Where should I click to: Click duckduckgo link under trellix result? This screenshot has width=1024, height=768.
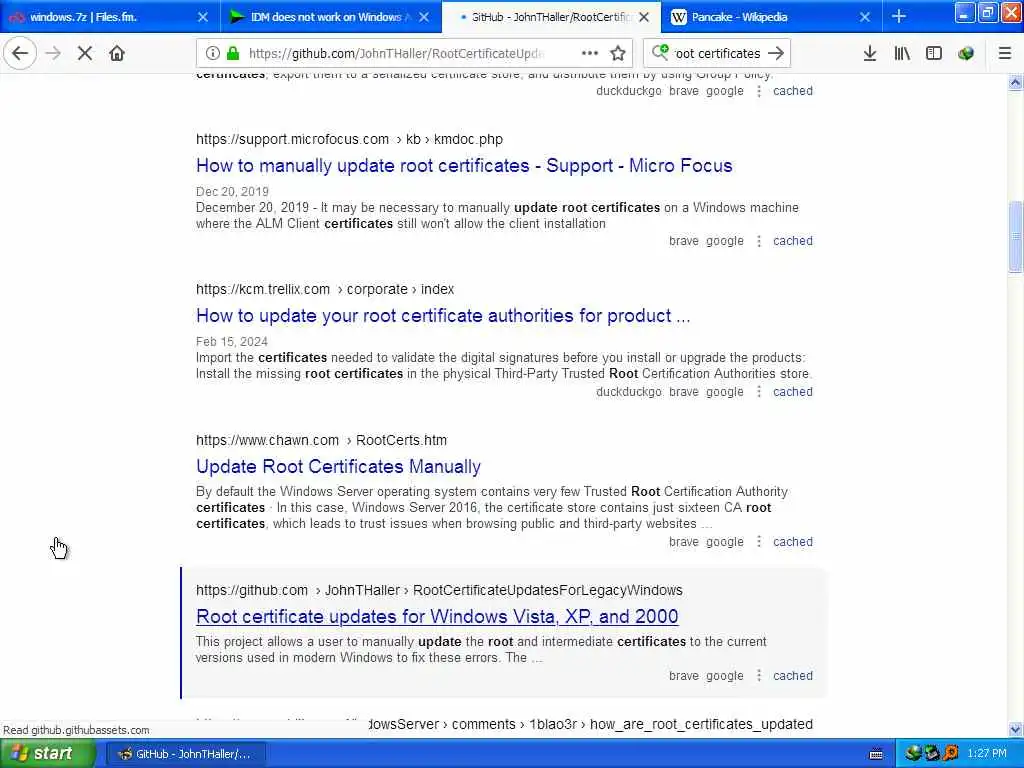point(629,392)
